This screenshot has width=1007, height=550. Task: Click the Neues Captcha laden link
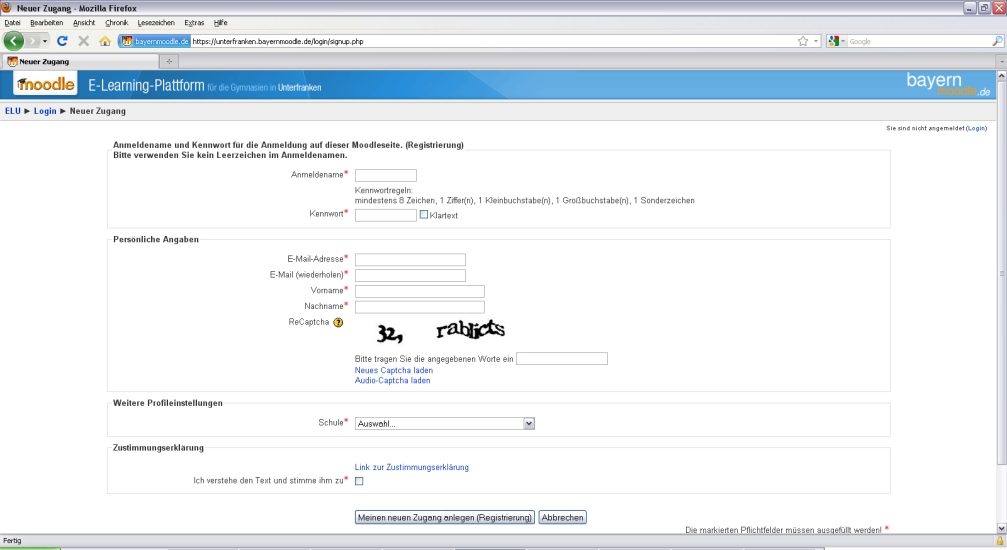tap(394, 370)
